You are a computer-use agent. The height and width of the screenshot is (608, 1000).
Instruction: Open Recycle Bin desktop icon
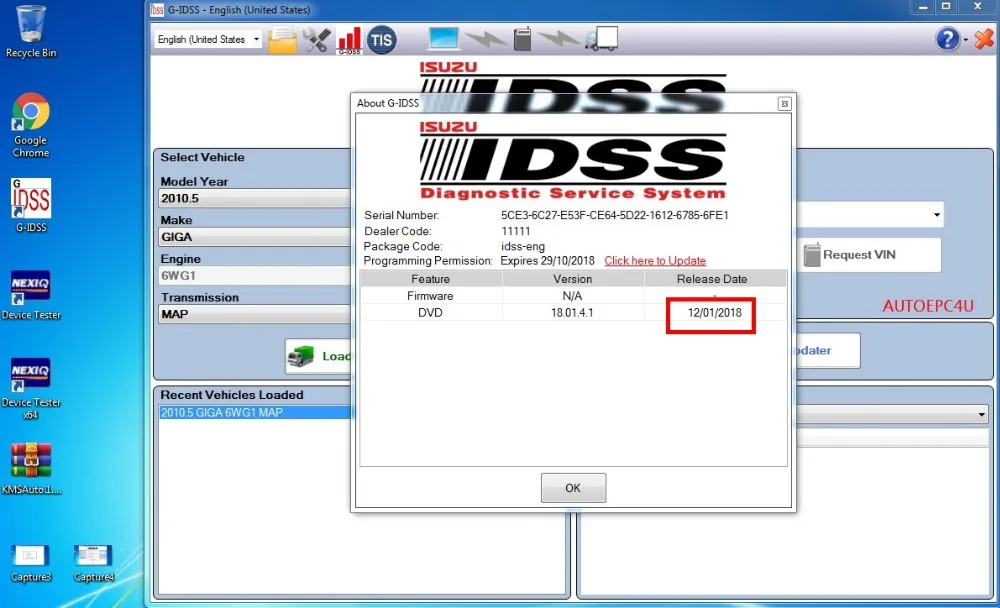tap(31, 32)
